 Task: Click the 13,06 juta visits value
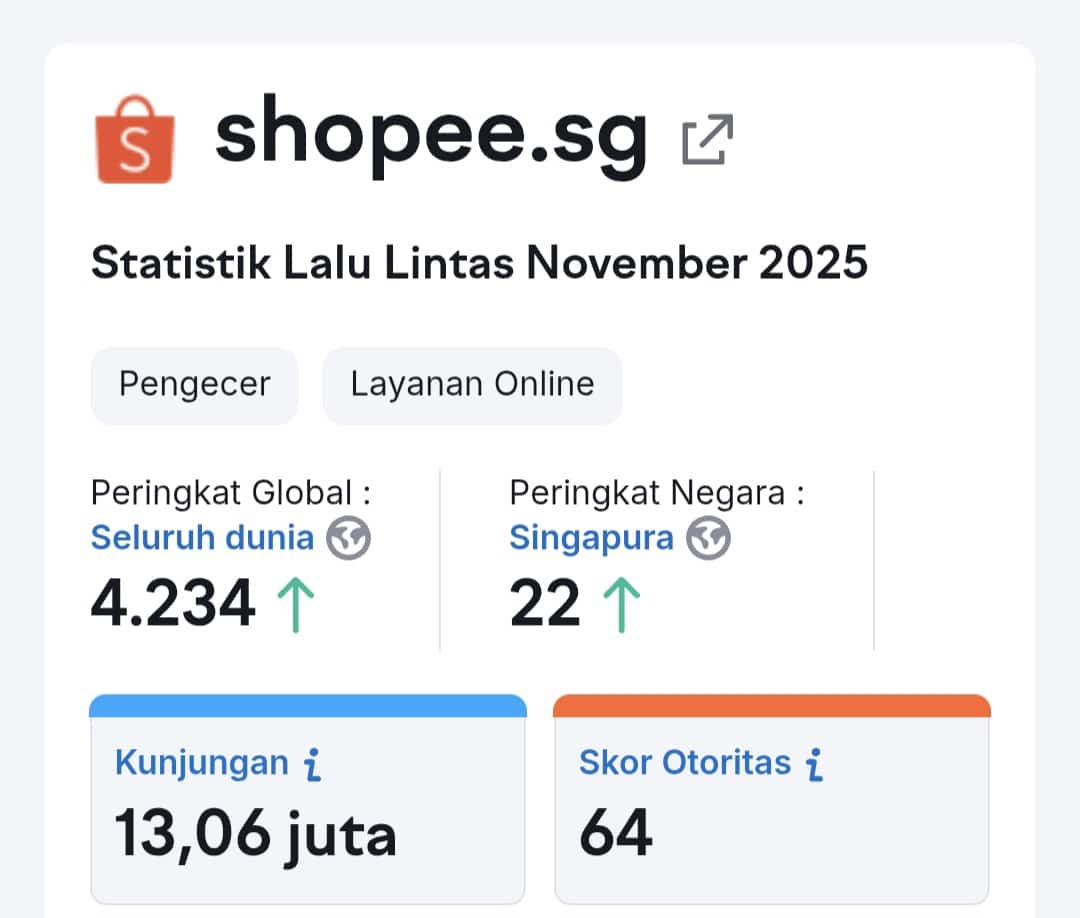(255, 831)
